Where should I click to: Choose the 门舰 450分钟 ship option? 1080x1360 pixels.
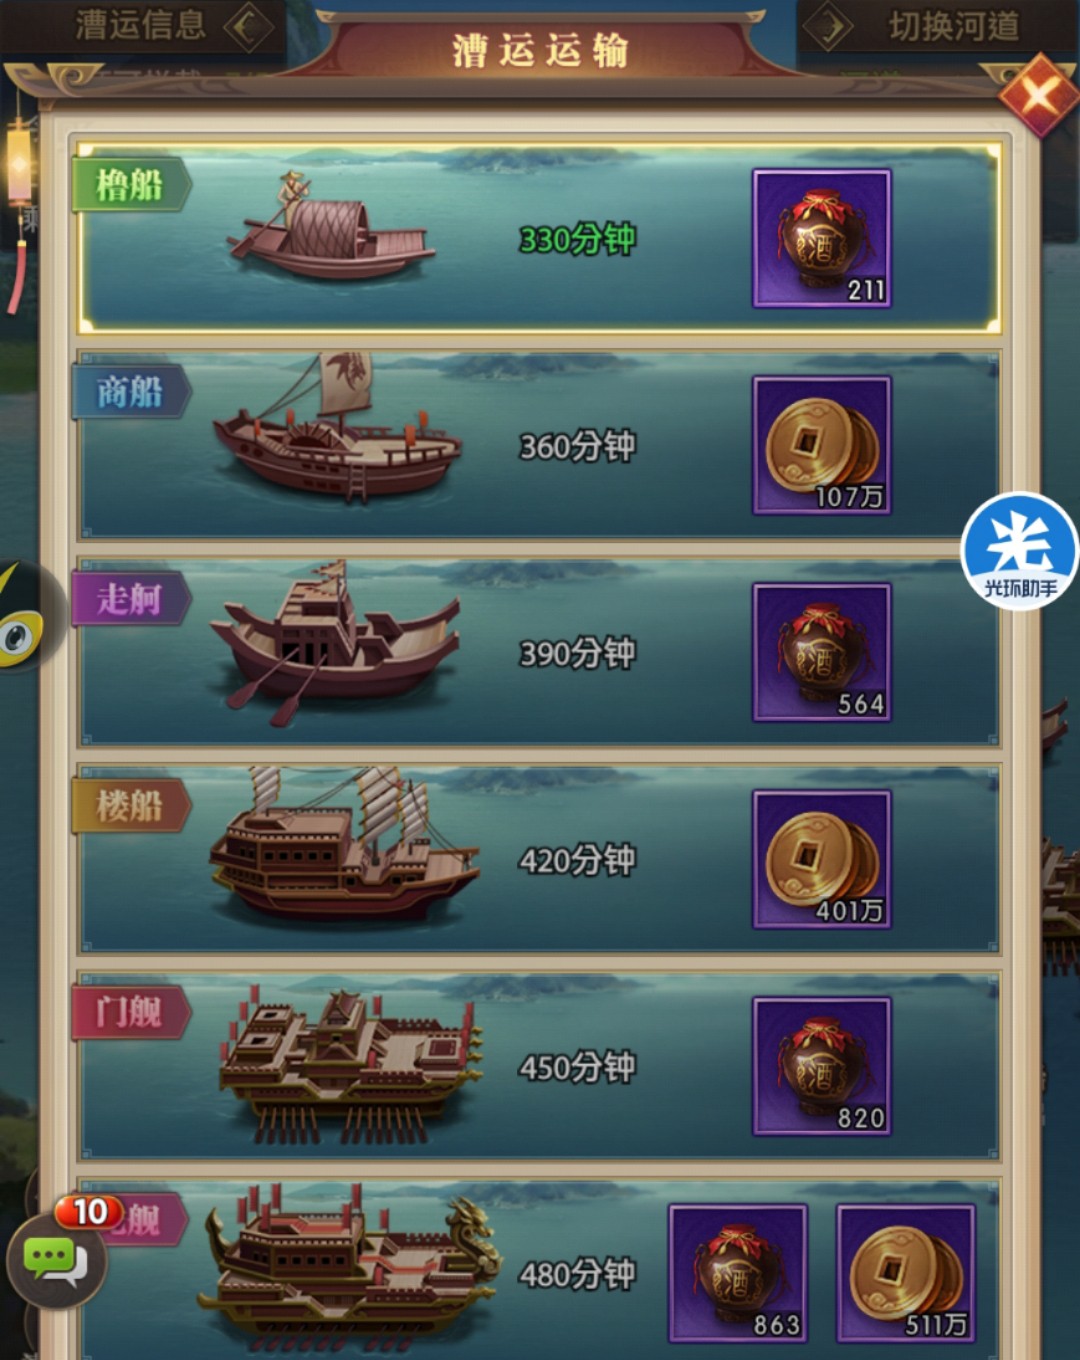[x=539, y=1066]
